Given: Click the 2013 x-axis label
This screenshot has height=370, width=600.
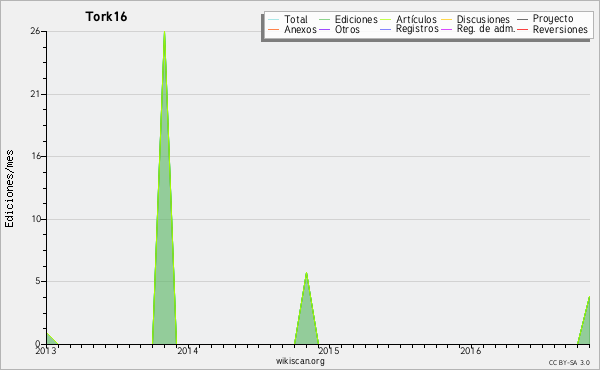Looking at the screenshot, I should click(x=46, y=350).
